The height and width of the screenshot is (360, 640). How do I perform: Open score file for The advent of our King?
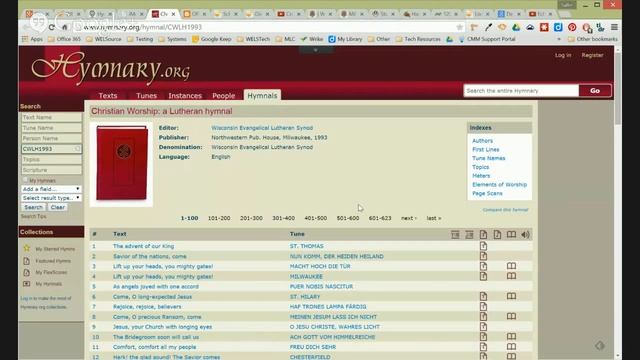(x=483, y=246)
